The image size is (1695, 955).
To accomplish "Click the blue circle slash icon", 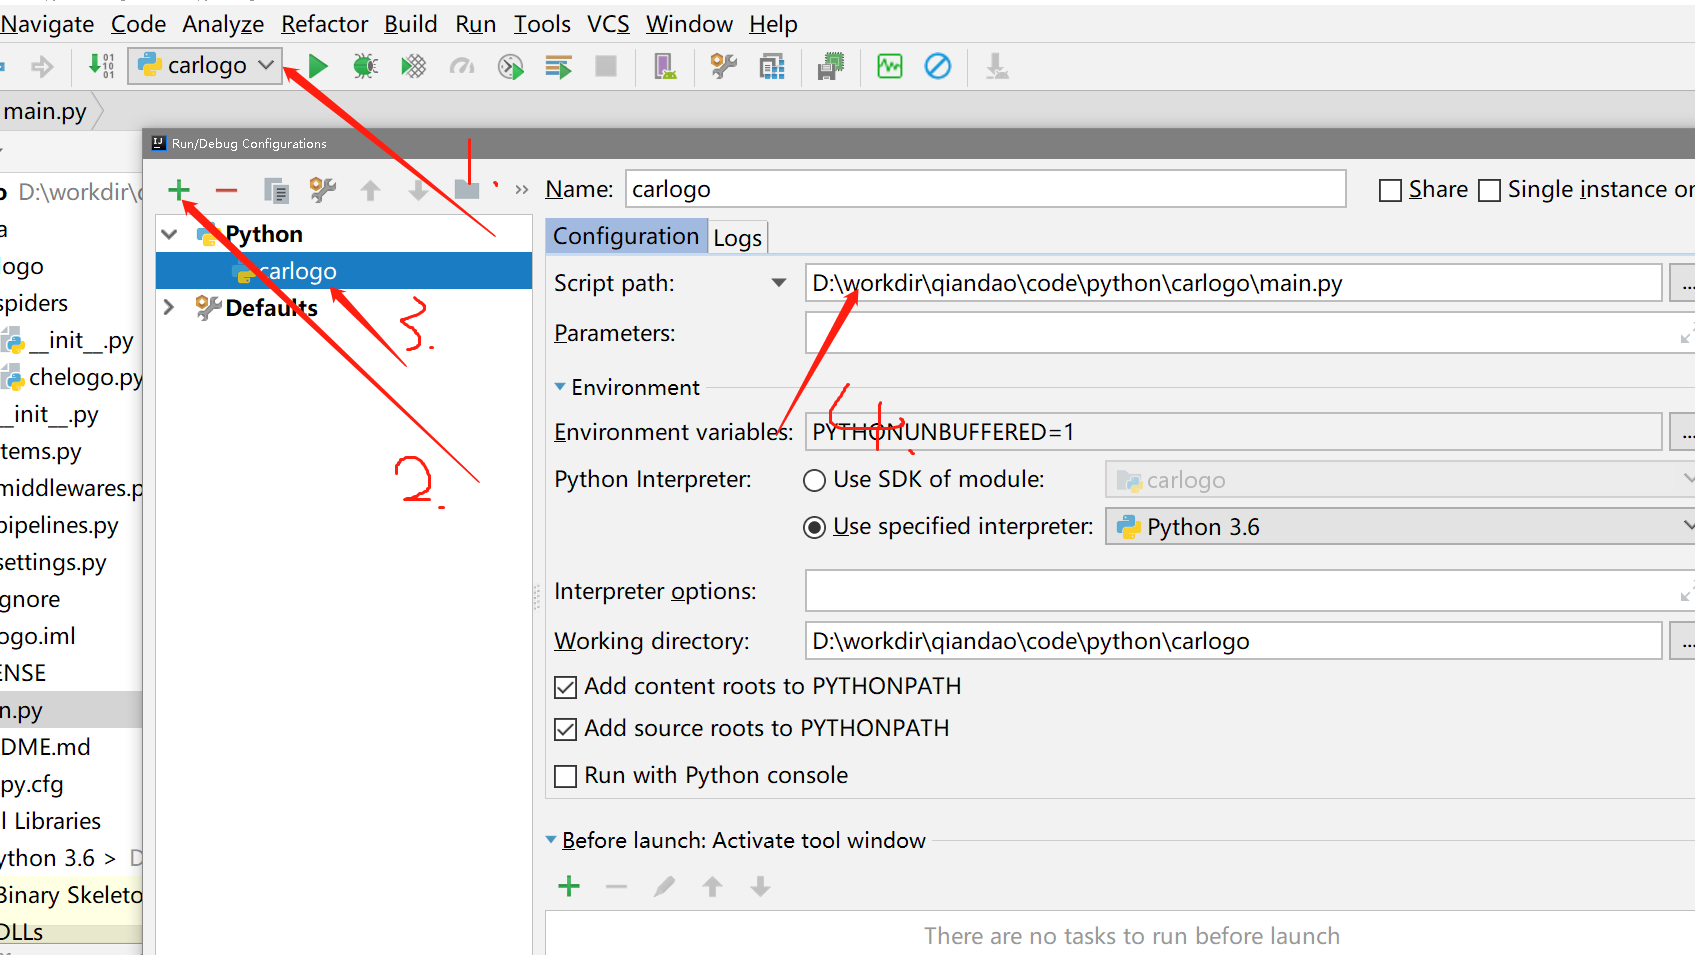I will pyautogui.click(x=938, y=66).
